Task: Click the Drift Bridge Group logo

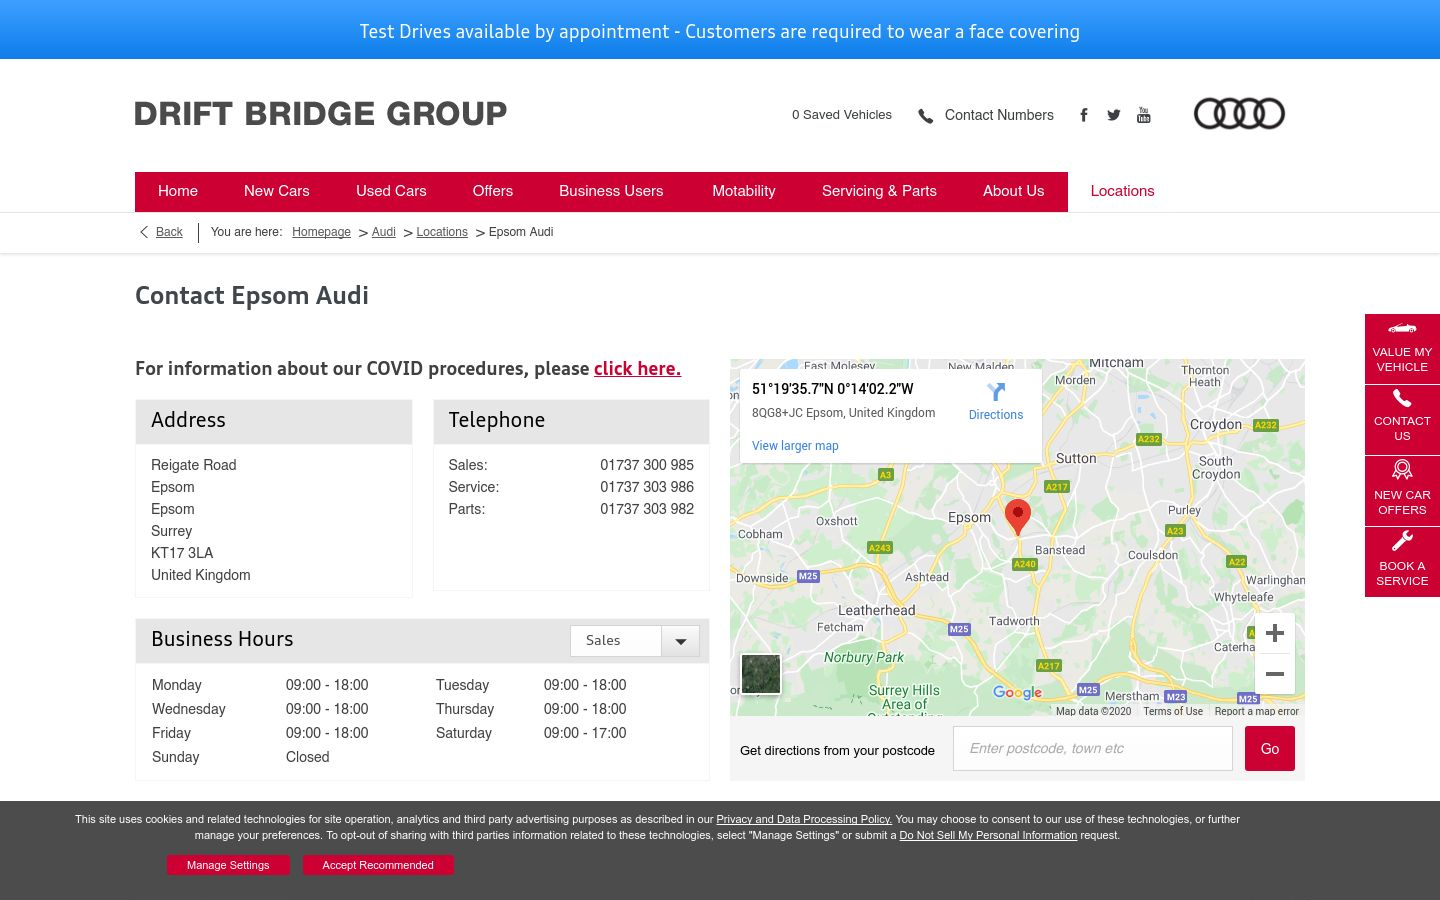Action: pos(321,114)
